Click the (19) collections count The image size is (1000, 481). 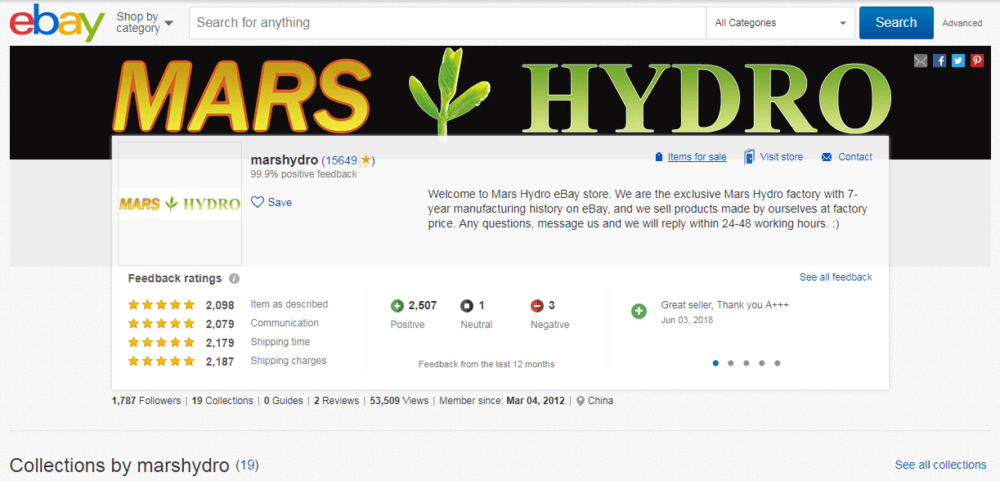pyautogui.click(x=247, y=466)
